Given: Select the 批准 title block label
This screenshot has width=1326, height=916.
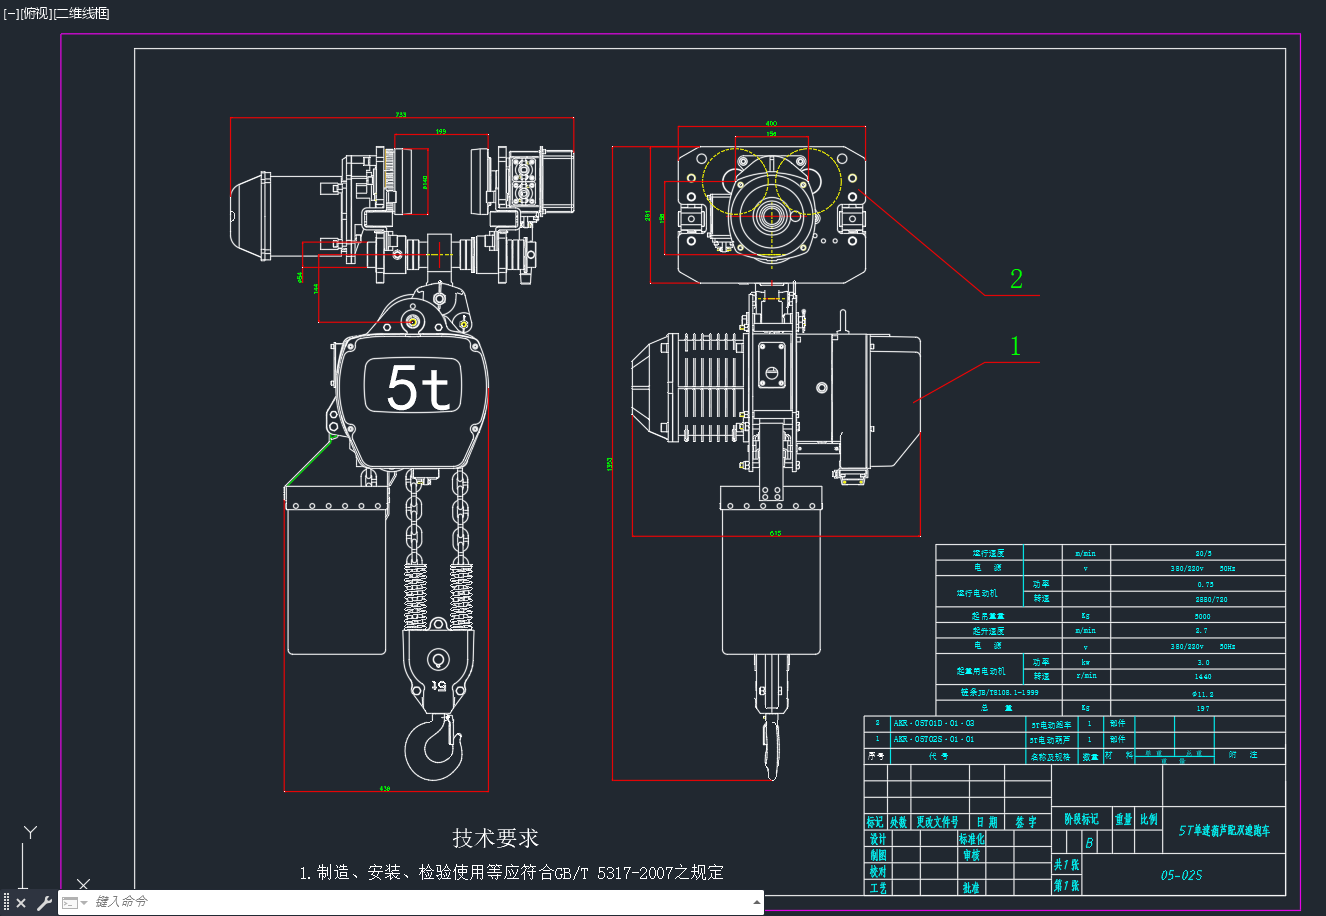Looking at the screenshot, I should coord(971,888).
